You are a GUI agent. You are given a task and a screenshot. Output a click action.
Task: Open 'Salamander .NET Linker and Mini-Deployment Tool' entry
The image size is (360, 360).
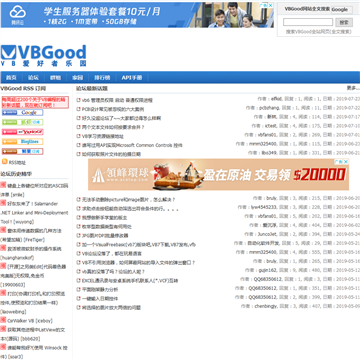point(34,212)
